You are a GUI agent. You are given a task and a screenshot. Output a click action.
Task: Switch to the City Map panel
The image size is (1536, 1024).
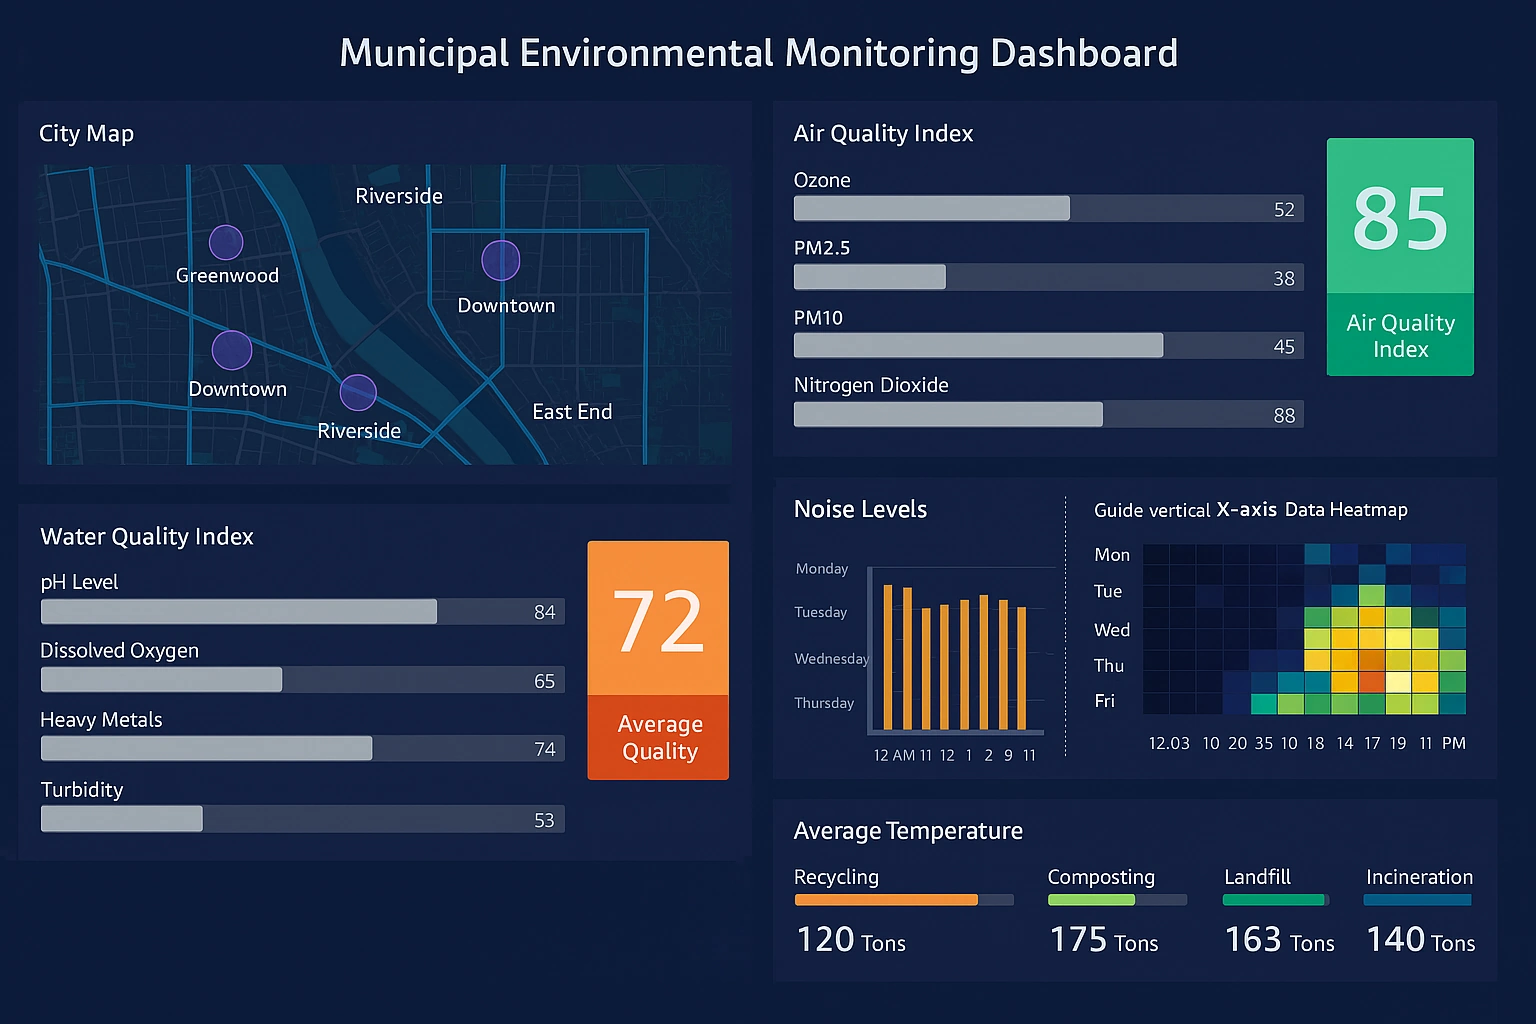coord(86,132)
